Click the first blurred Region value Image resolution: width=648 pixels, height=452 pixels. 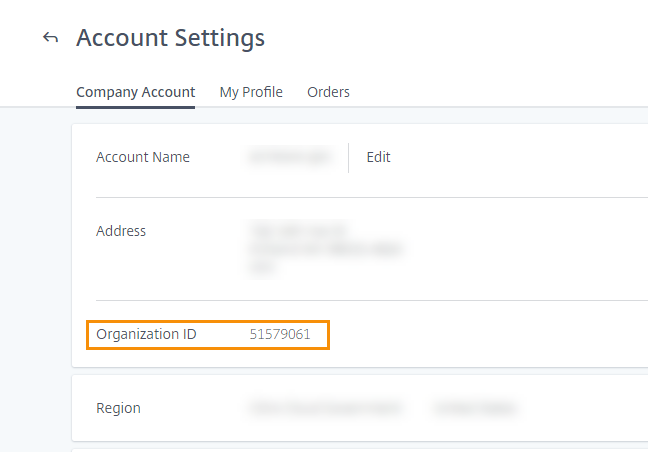pyautogui.click(x=324, y=408)
